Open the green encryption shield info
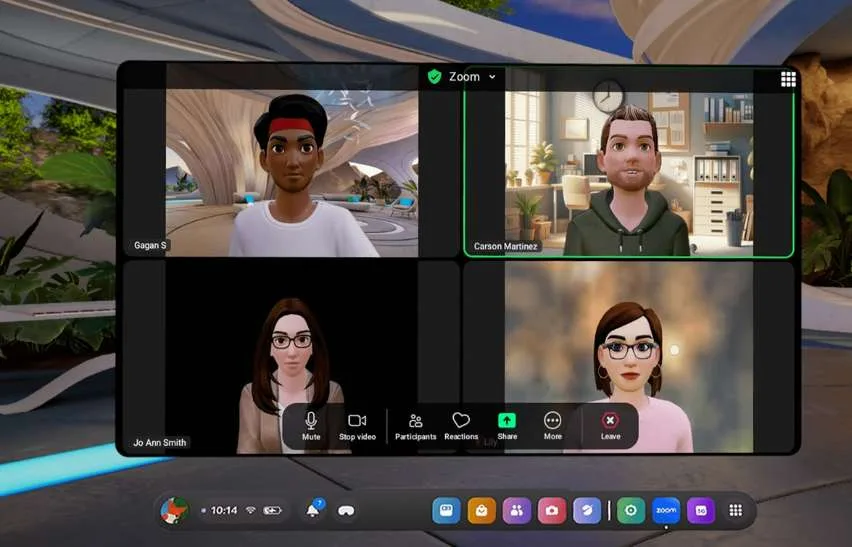The image size is (852, 547). (434, 77)
